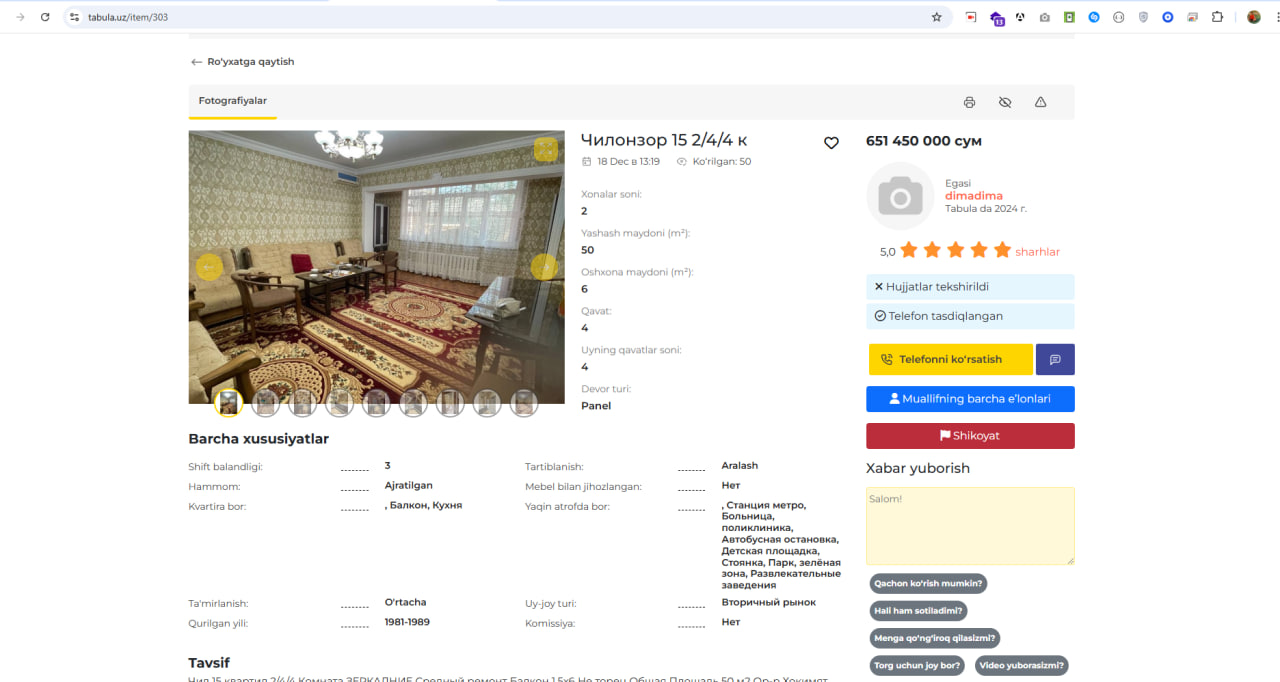
Task: Open the chat message icon button
Action: (1055, 359)
